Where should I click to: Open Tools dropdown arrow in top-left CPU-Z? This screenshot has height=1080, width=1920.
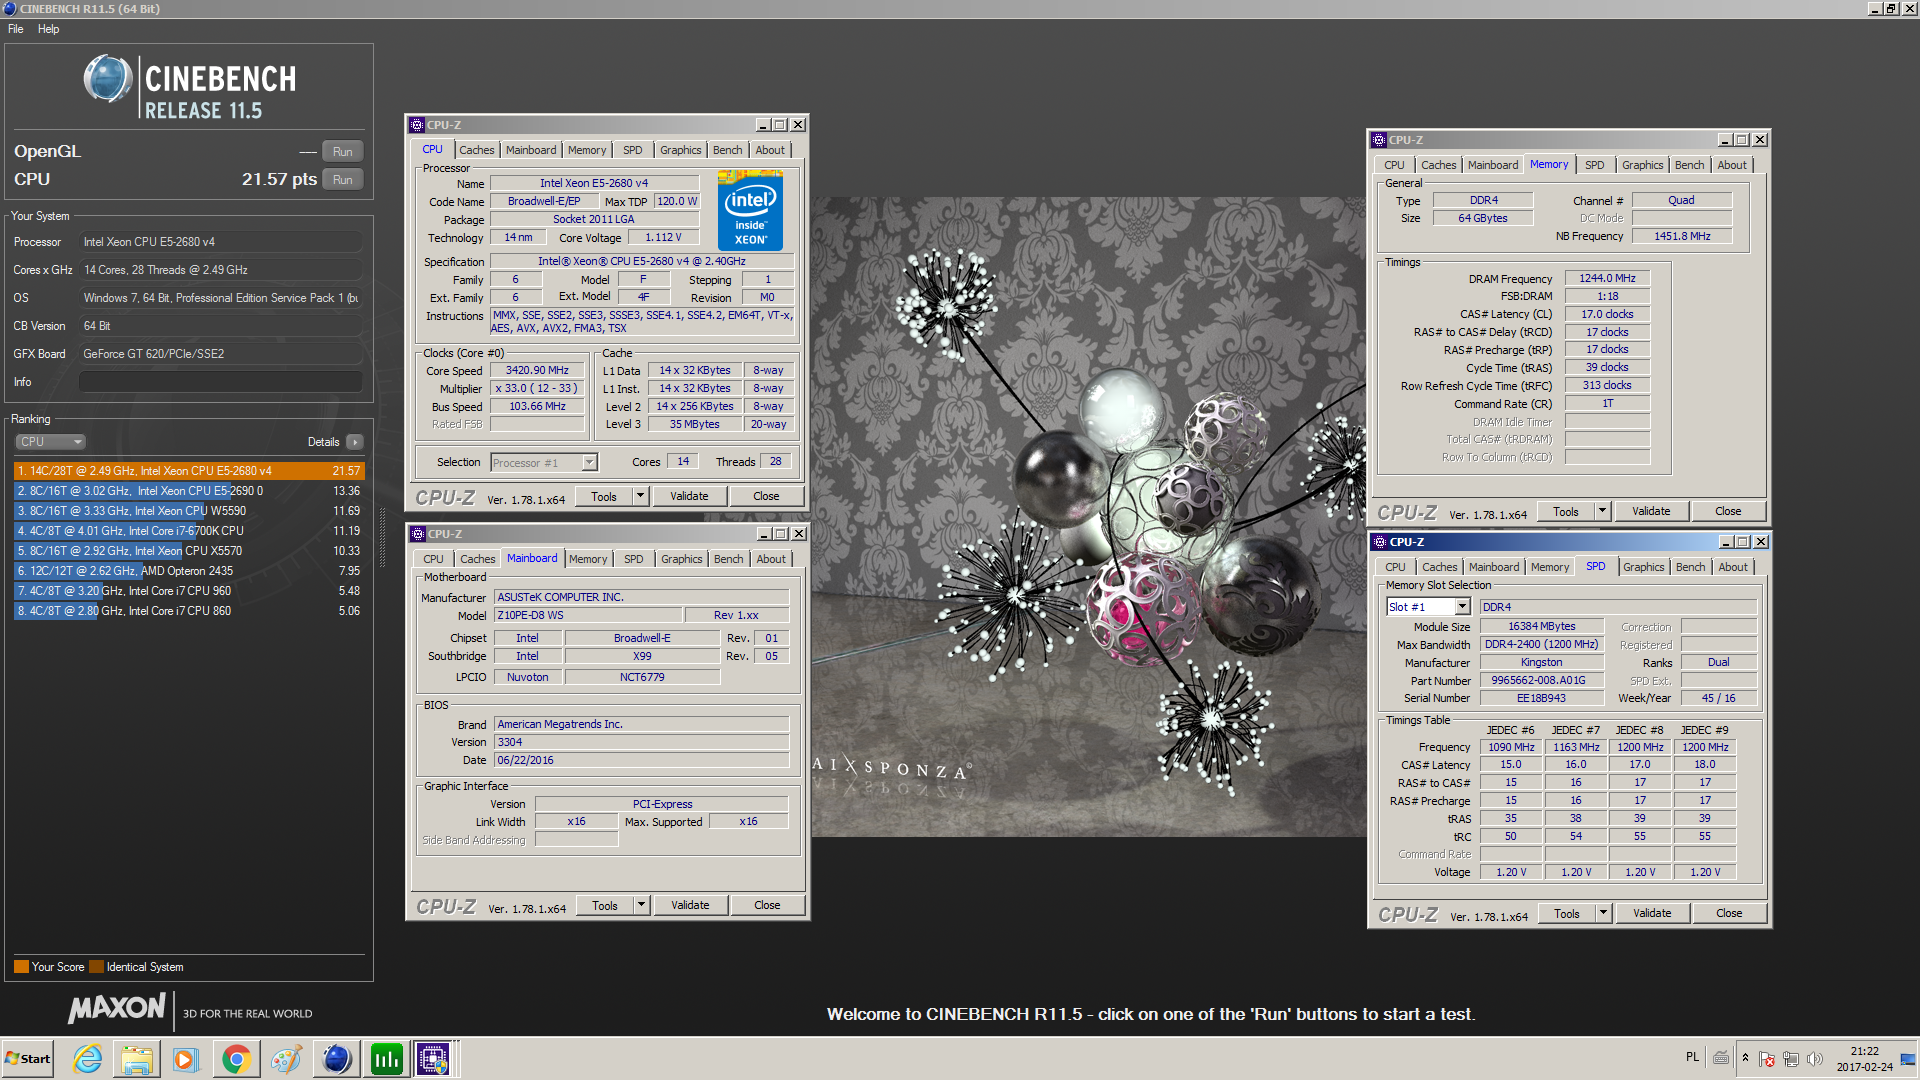click(x=641, y=497)
